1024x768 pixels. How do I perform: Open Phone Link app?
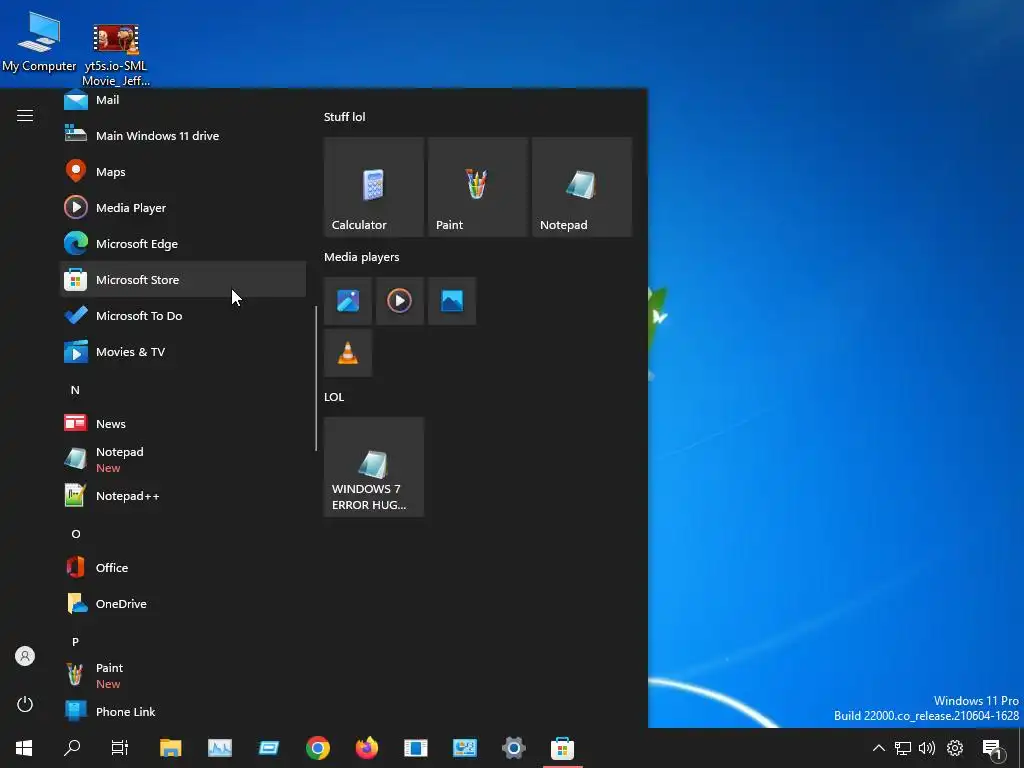pos(183,711)
